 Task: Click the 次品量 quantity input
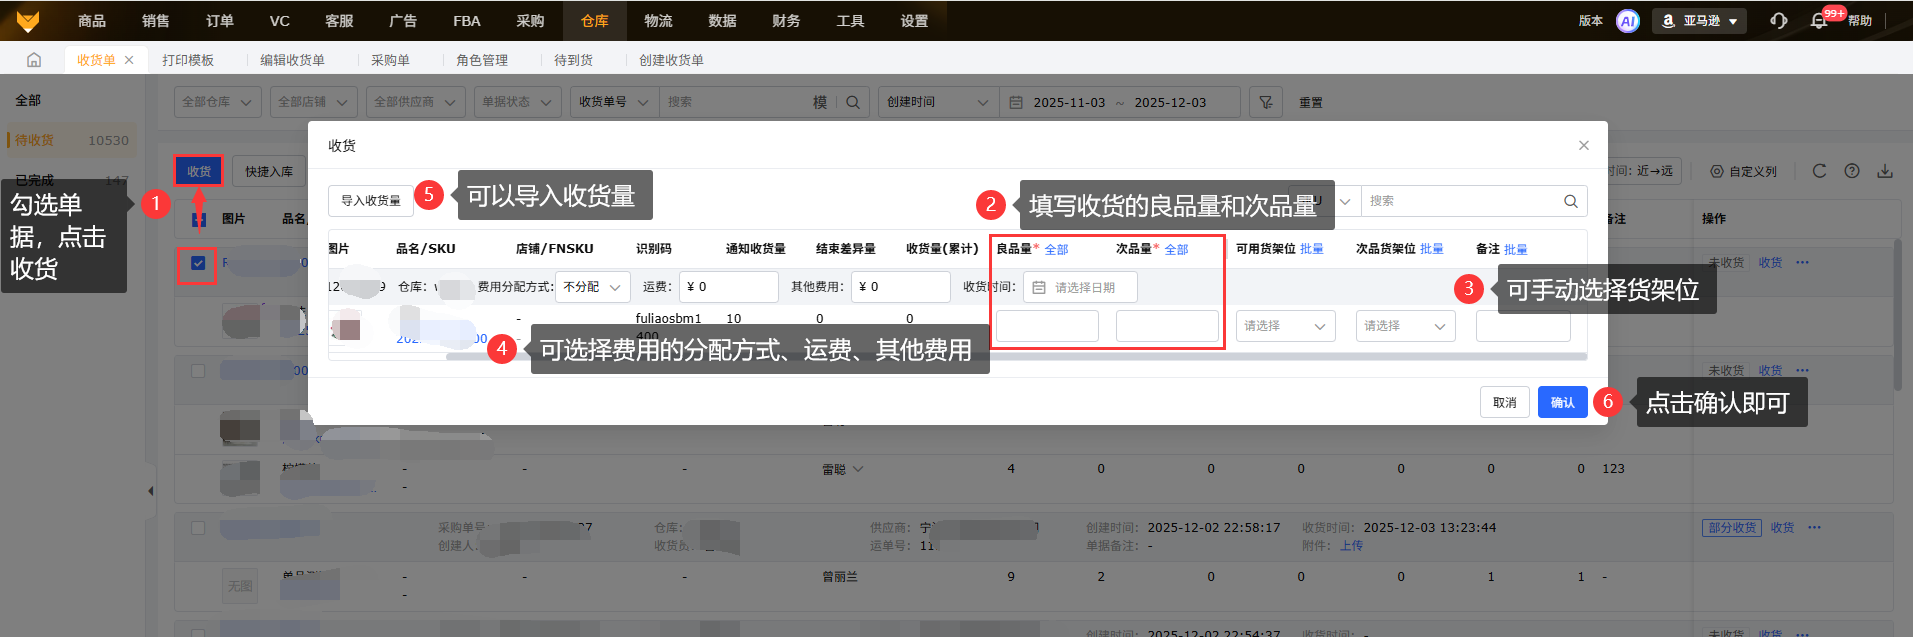pyautogui.click(x=1167, y=326)
